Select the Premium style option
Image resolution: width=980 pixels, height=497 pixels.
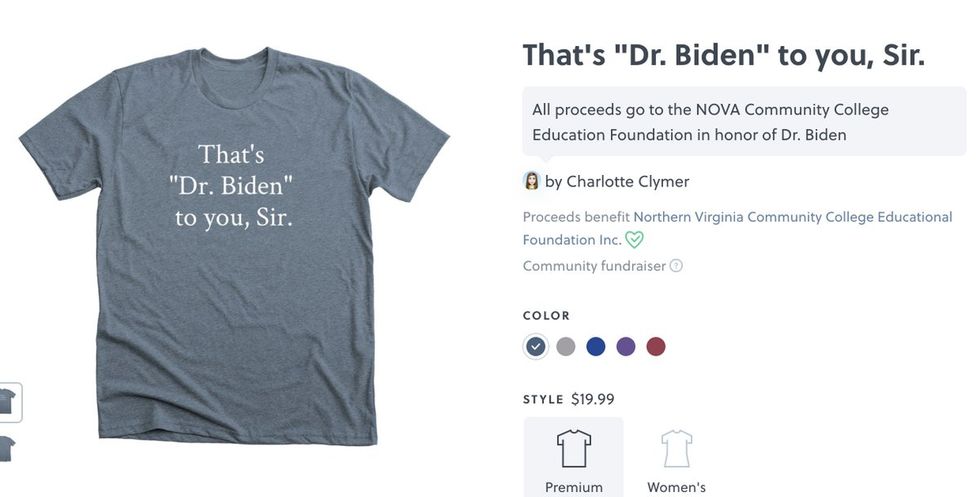[x=574, y=487]
